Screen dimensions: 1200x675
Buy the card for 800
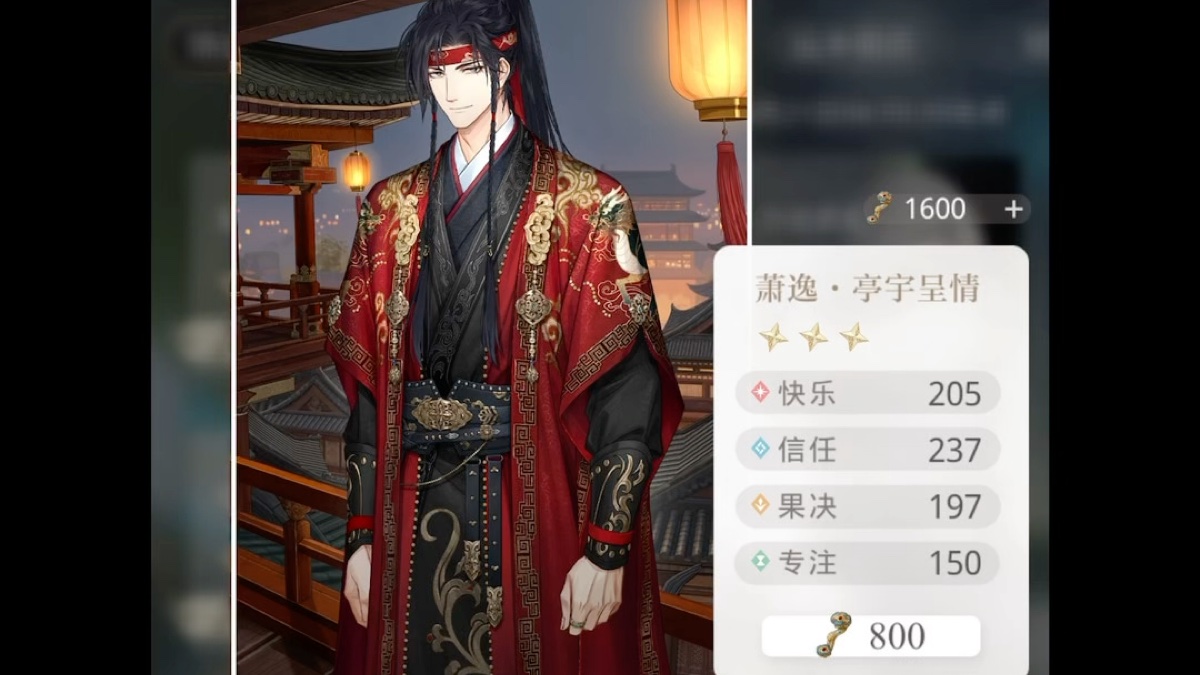(871, 636)
